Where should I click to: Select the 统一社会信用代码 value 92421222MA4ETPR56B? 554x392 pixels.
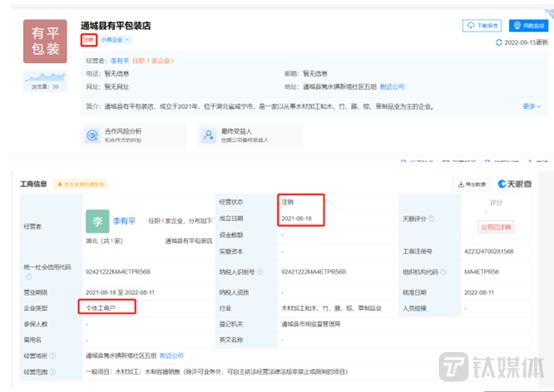pos(118,272)
